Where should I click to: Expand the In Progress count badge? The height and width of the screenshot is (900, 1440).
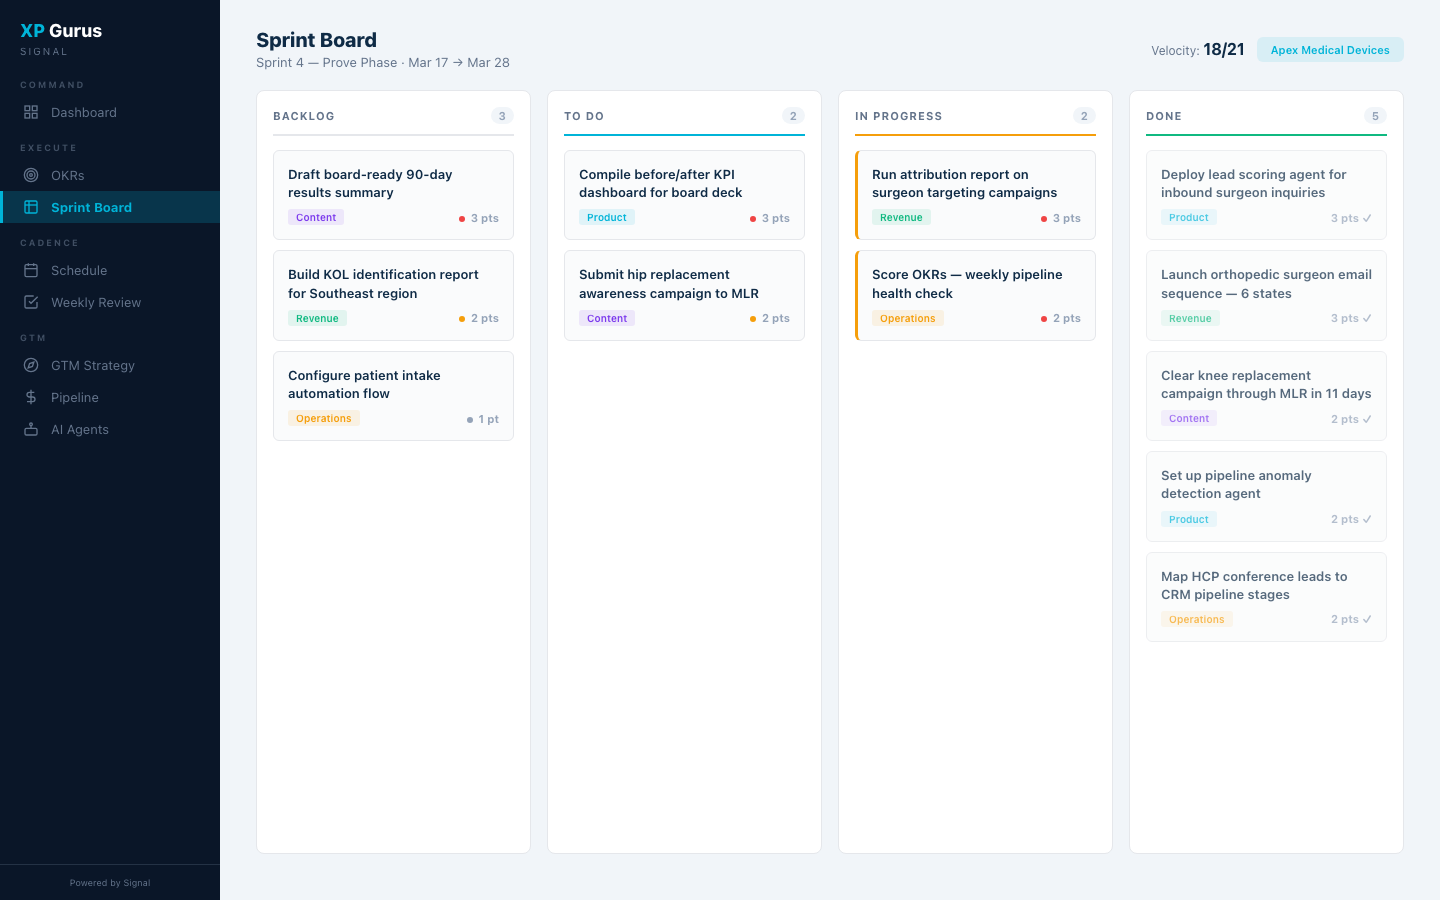click(x=1084, y=116)
